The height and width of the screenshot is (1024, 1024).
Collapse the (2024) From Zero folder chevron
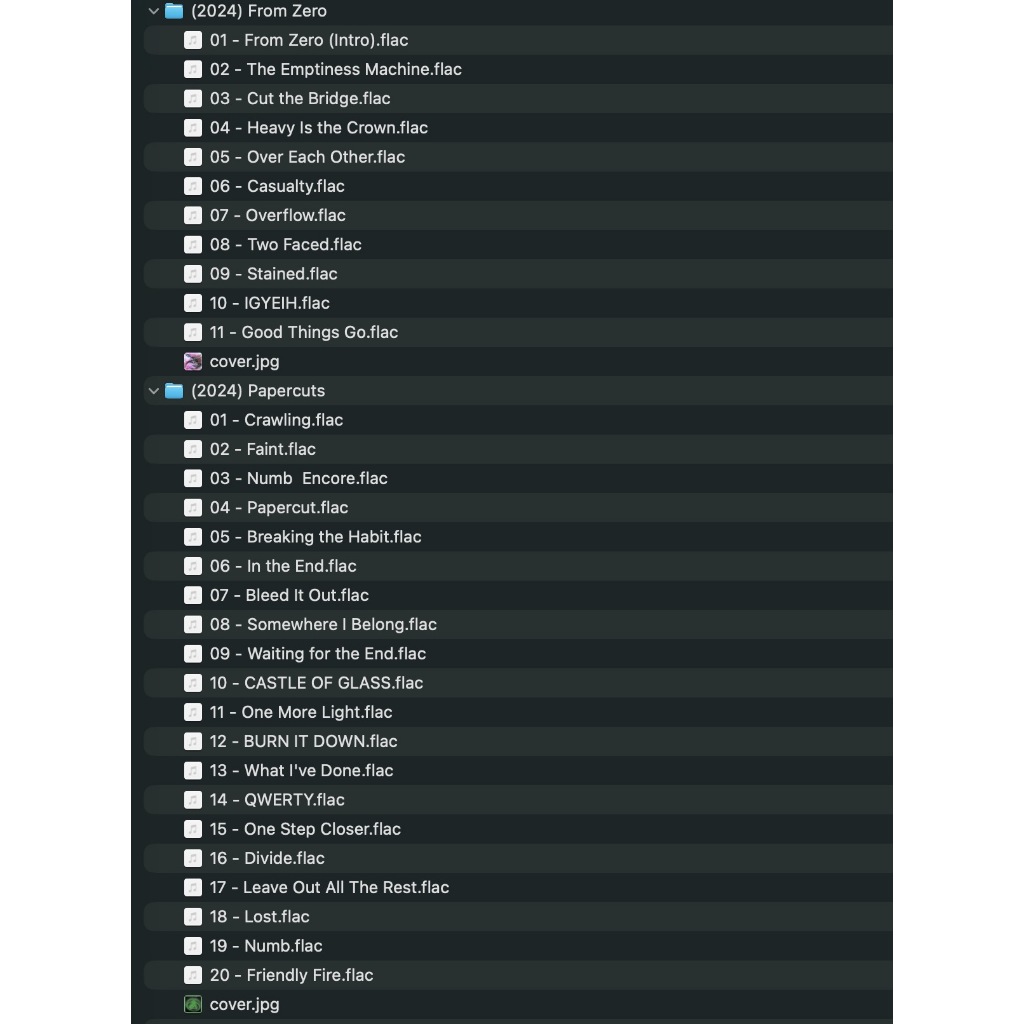[x=153, y=11]
